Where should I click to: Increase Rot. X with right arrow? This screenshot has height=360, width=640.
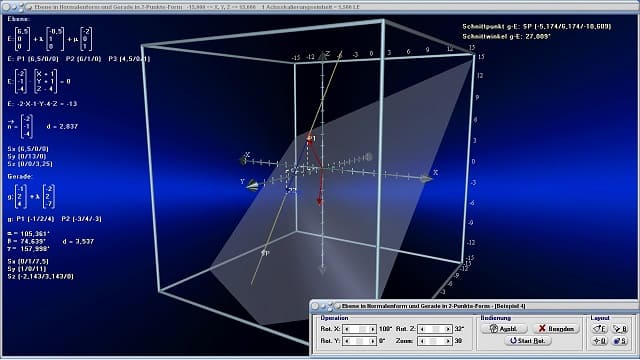372,329
